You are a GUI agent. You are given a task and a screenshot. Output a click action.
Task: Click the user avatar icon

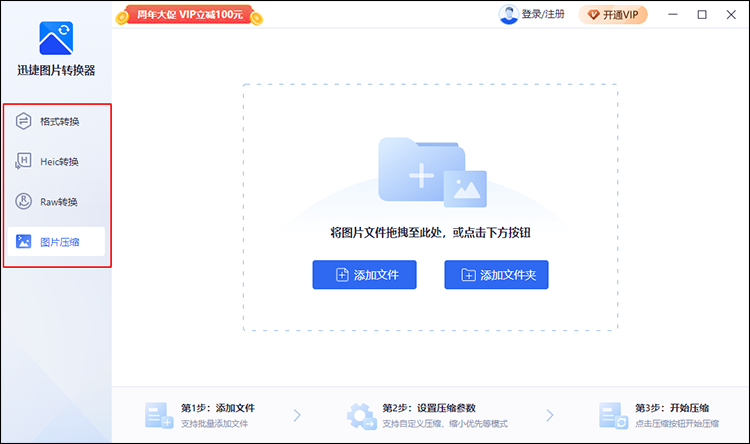click(508, 15)
